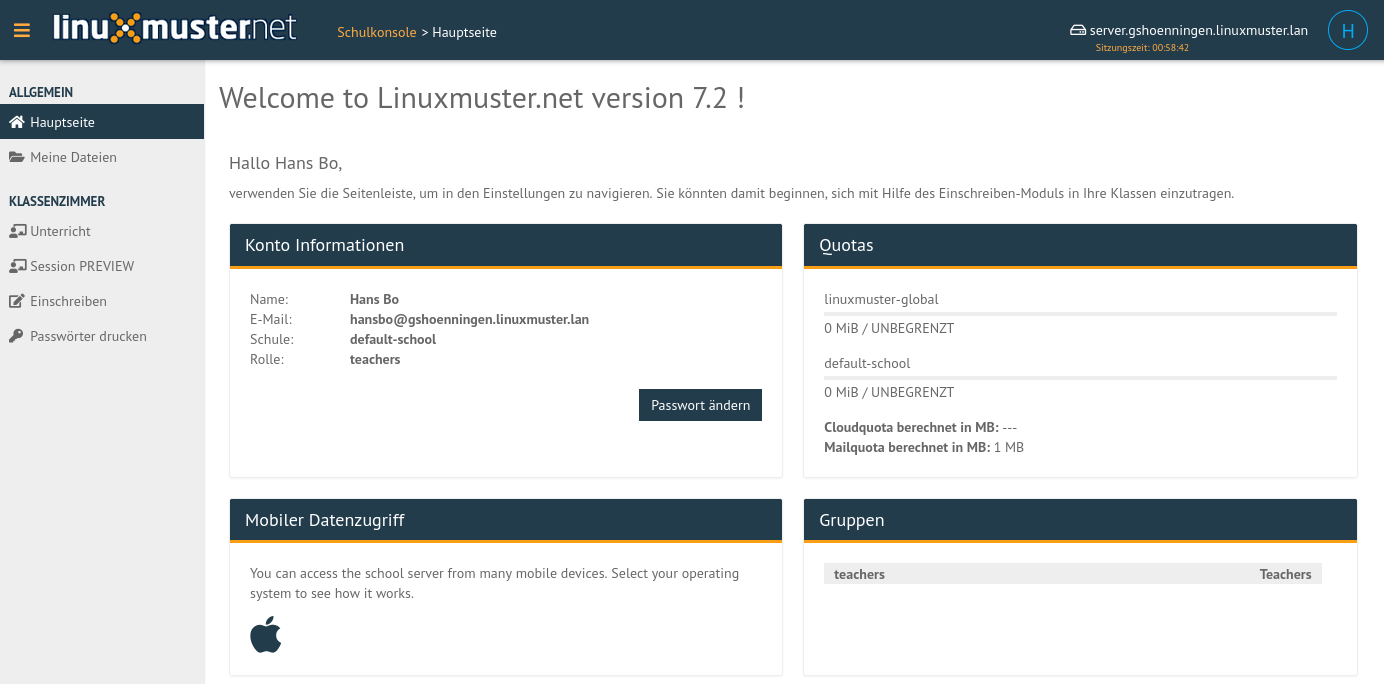Viewport: 1384px width, 684px height.
Task: Click the folder icon for Meine Dateien
Action: (x=17, y=157)
